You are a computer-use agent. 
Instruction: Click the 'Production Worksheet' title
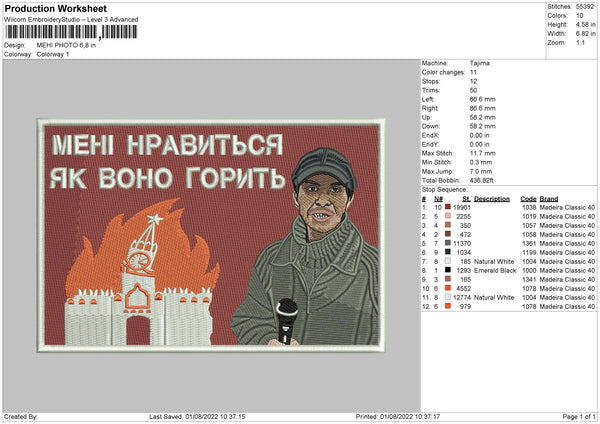pyautogui.click(x=56, y=8)
